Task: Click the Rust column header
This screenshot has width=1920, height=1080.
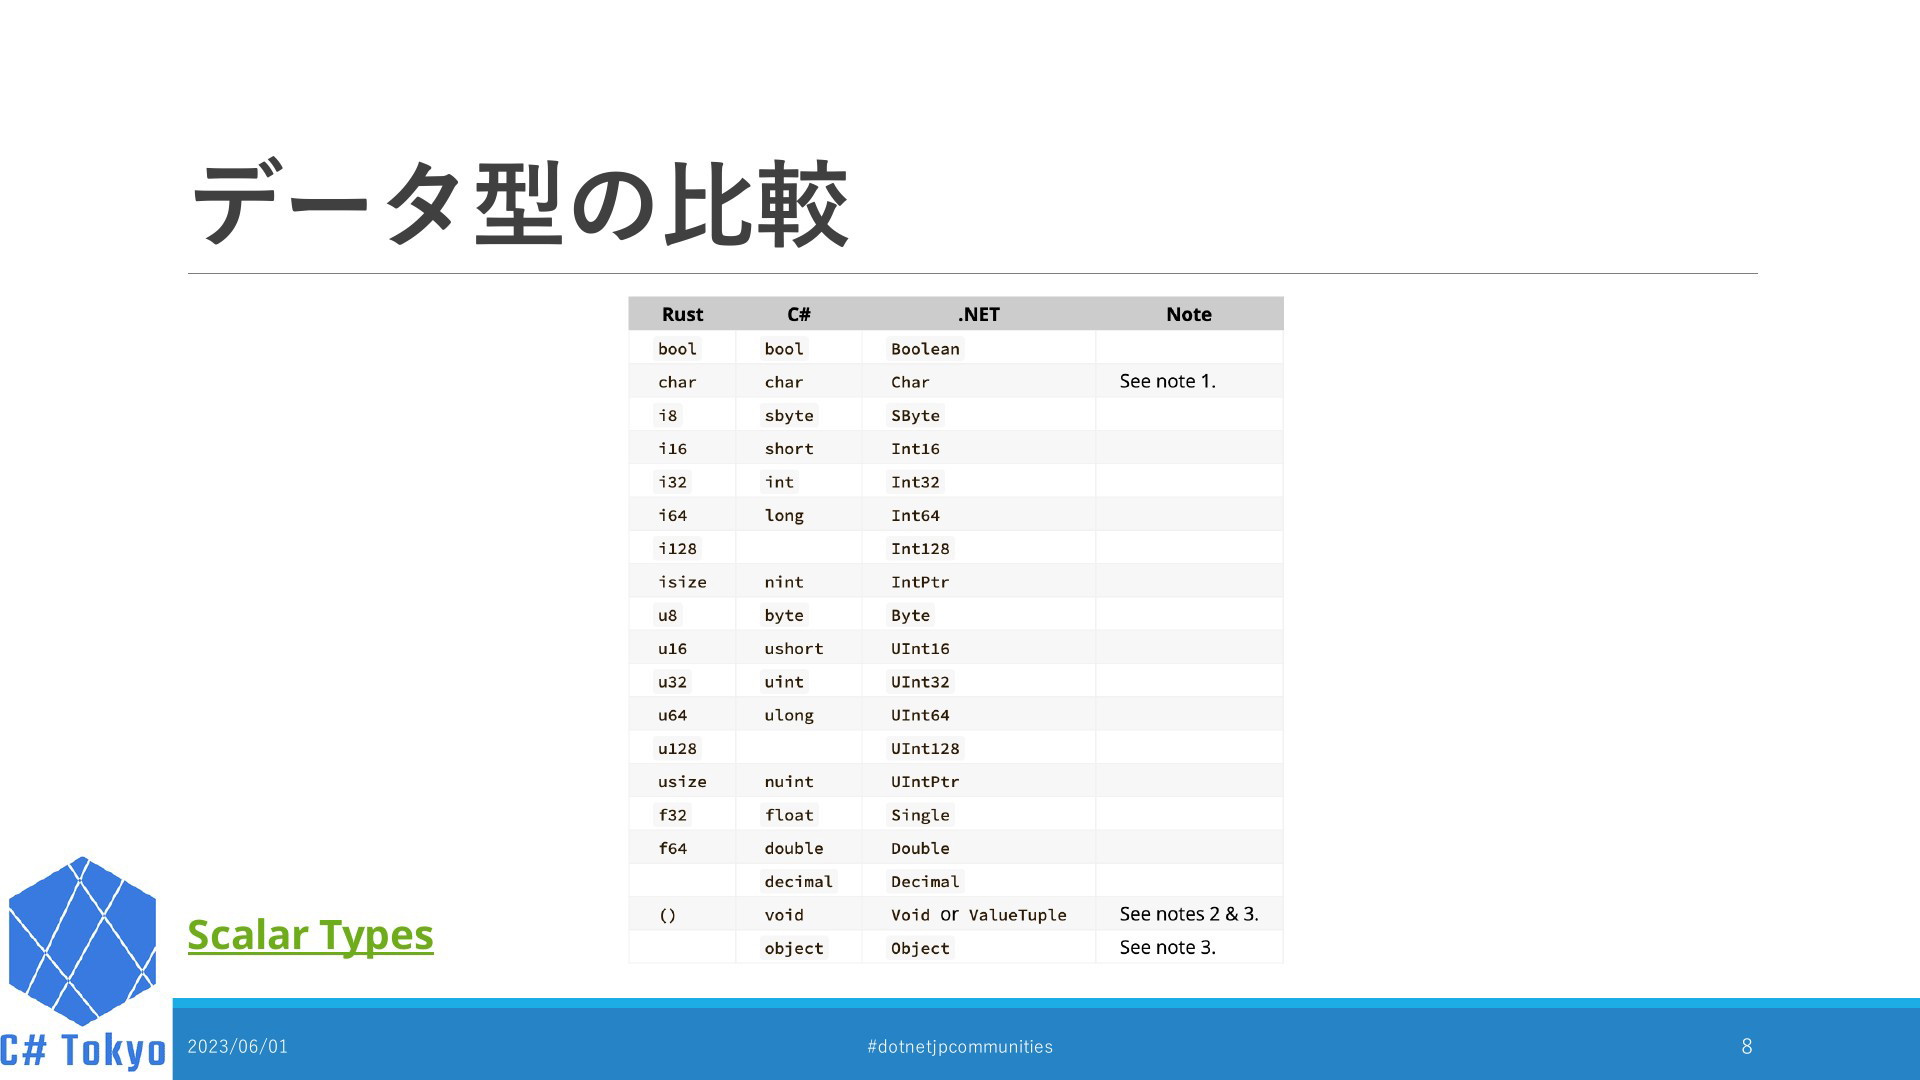Action: pyautogui.click(x=682, y=314)
